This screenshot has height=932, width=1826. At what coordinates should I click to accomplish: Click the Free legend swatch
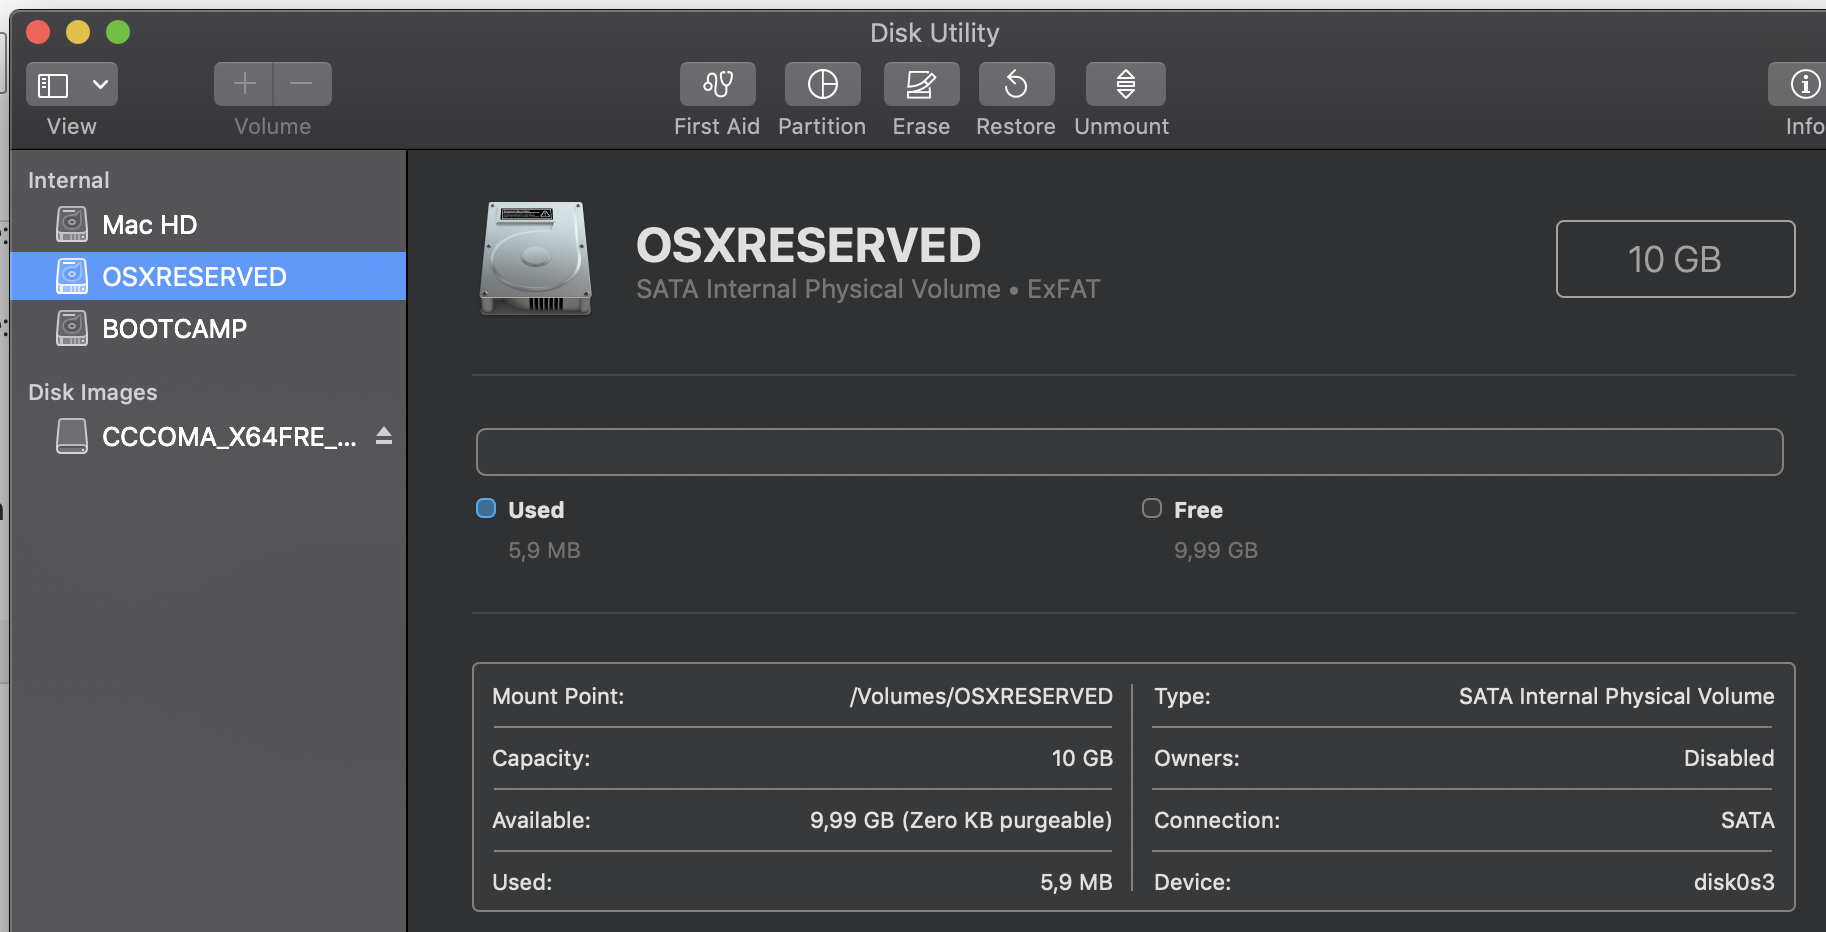click(1152, 508)
